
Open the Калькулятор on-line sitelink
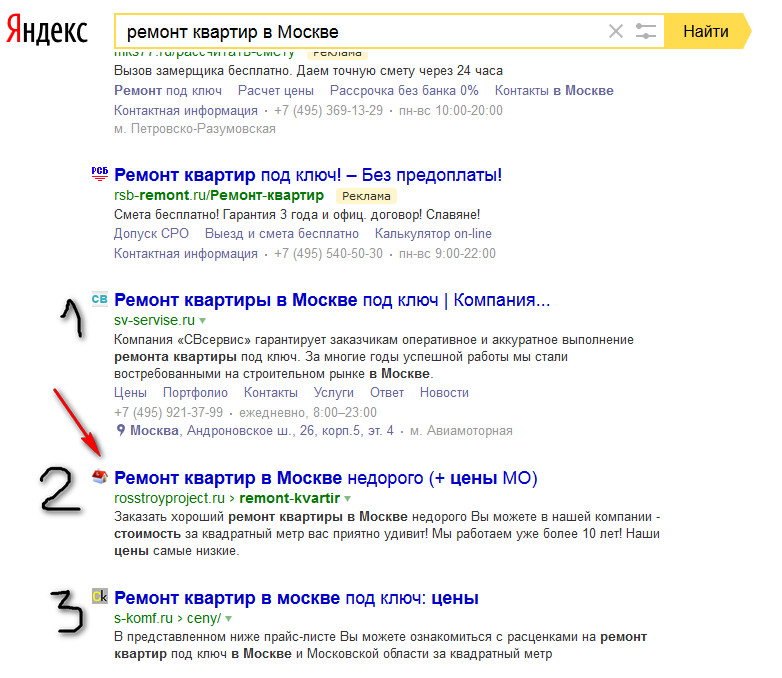tap(433, 233)
